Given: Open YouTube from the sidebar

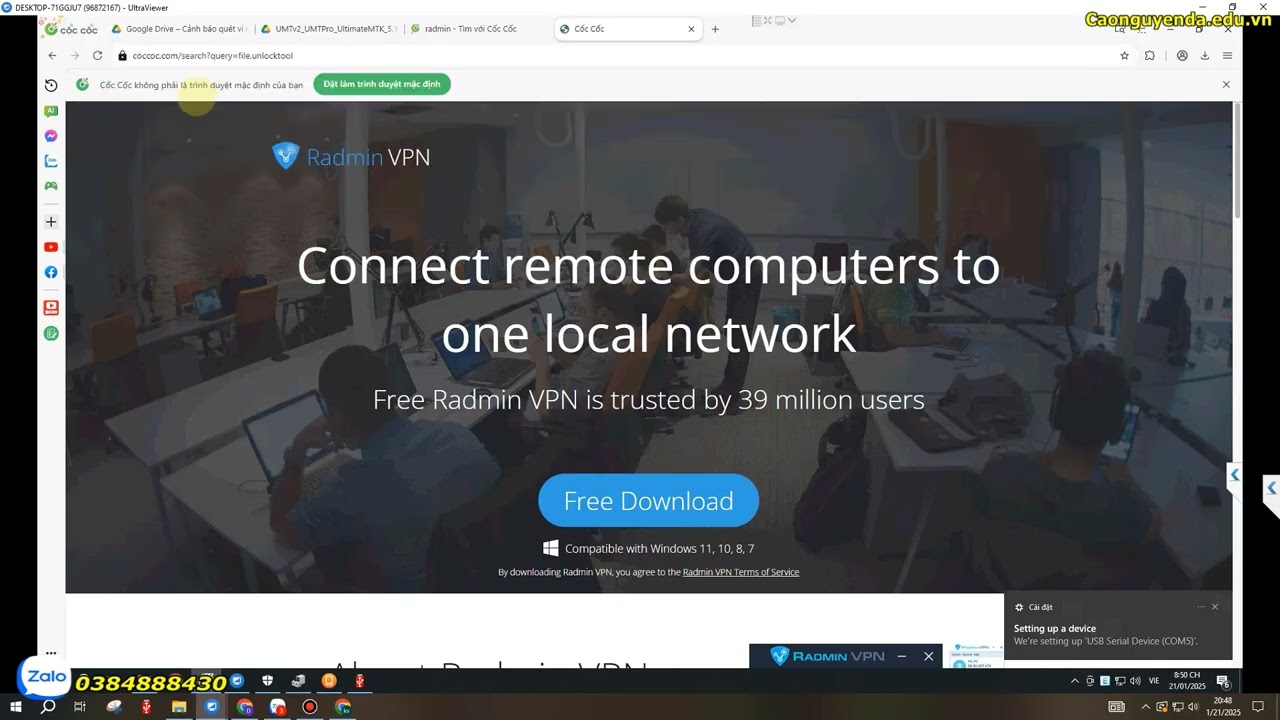Looking at the screenshot, I should 51,247.
